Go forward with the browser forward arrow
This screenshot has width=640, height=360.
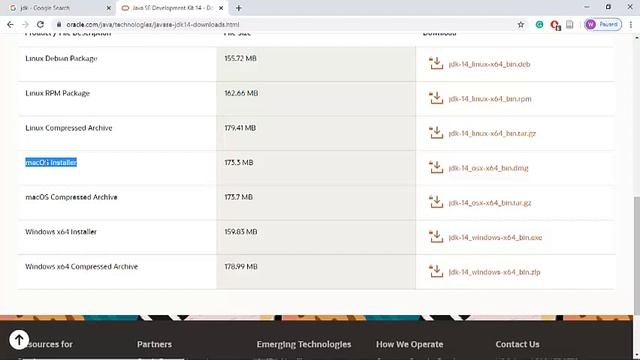pos(25,24)
